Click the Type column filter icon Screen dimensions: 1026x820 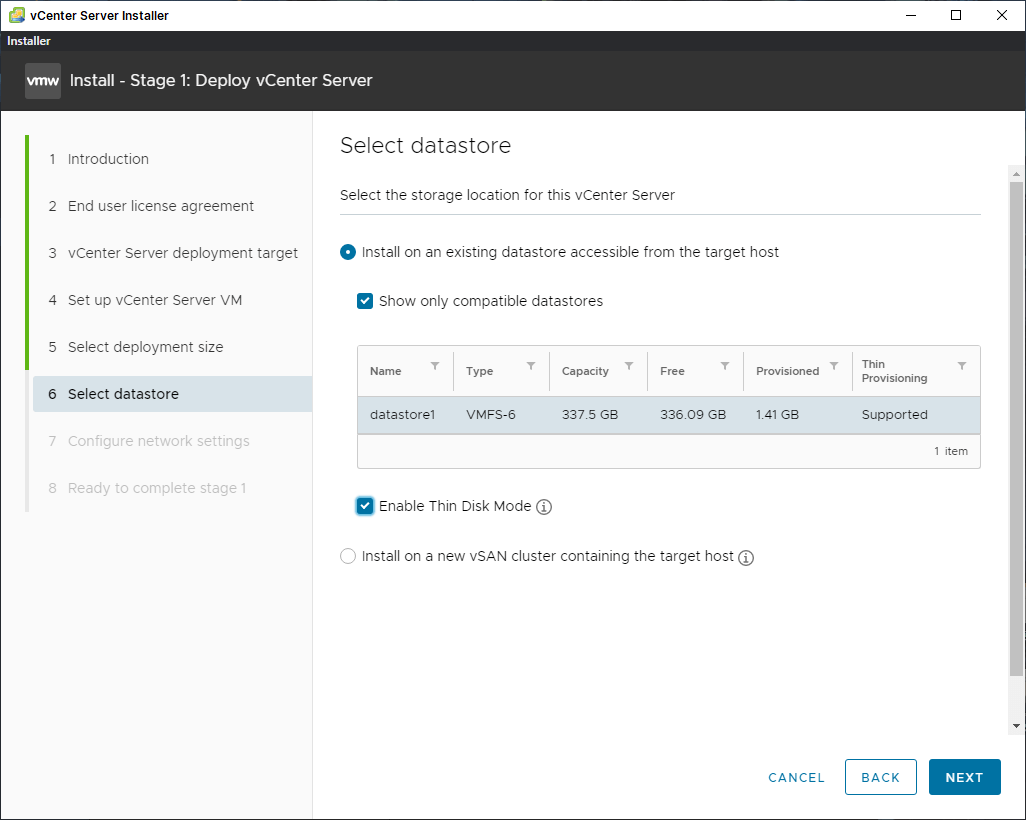(x=531, y=366)
